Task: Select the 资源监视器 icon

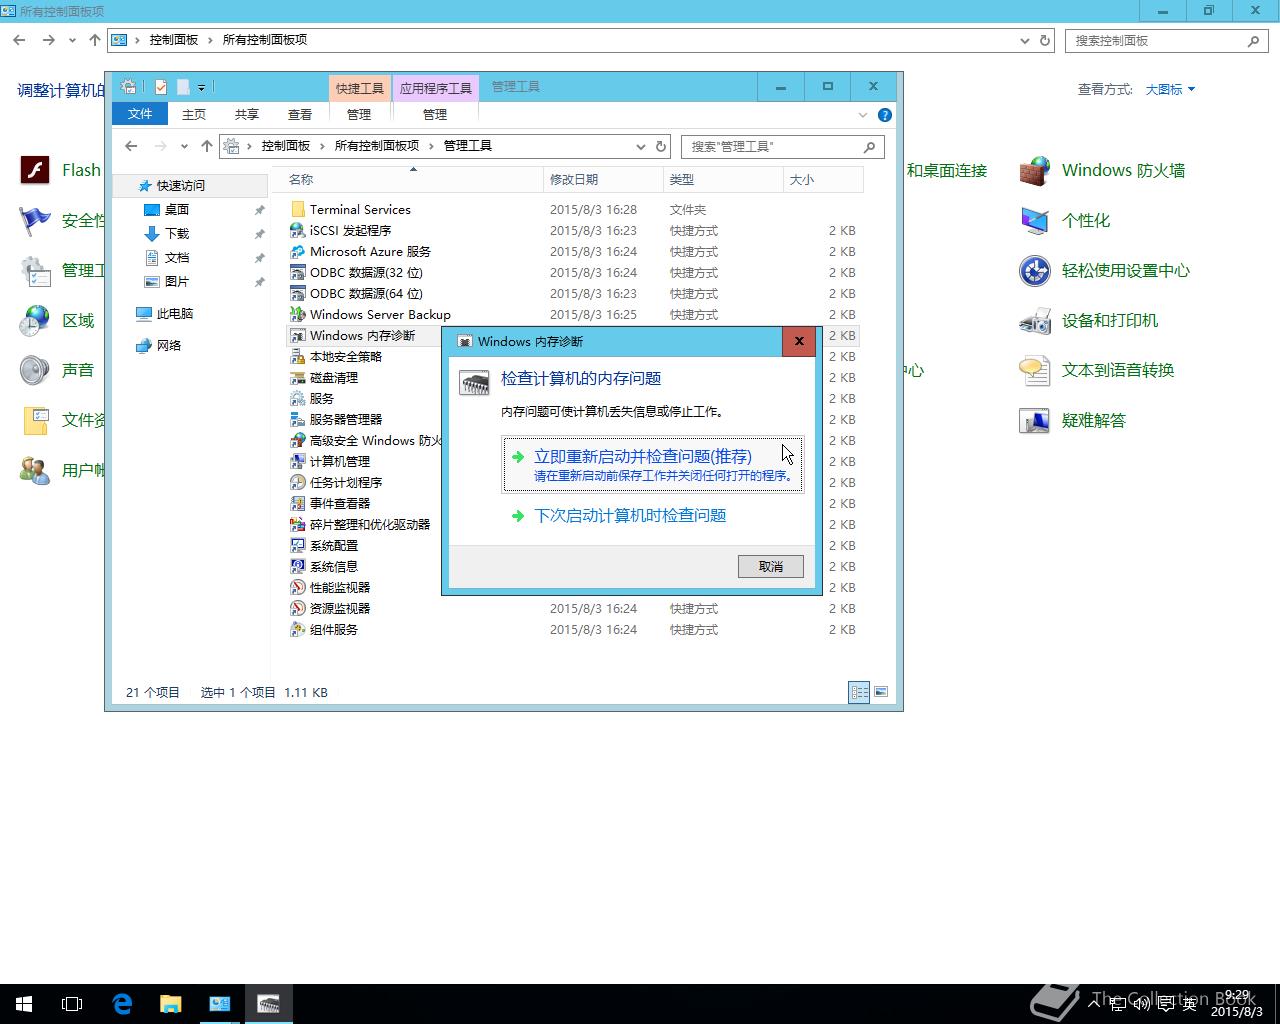Action: [x=297, y=608]
